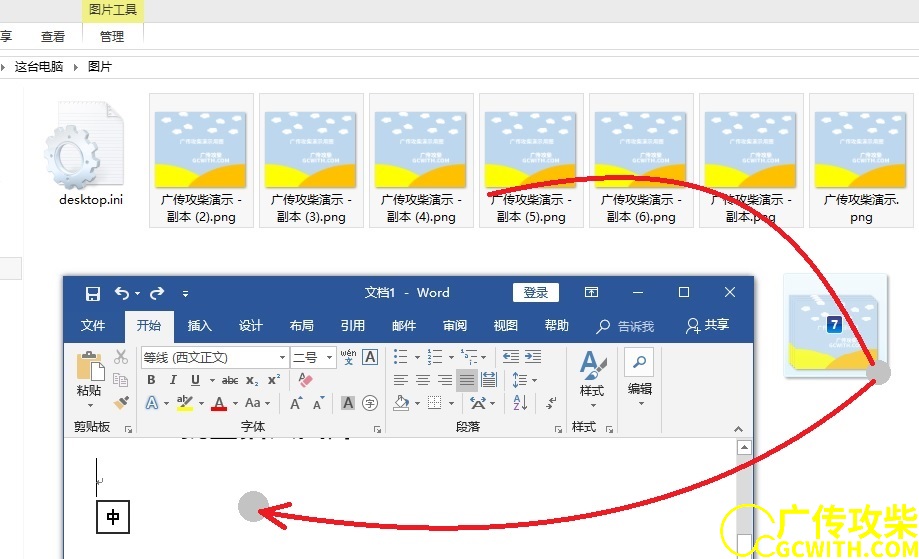
Task: Select the desktop.ini file
Action: point(90,160)
